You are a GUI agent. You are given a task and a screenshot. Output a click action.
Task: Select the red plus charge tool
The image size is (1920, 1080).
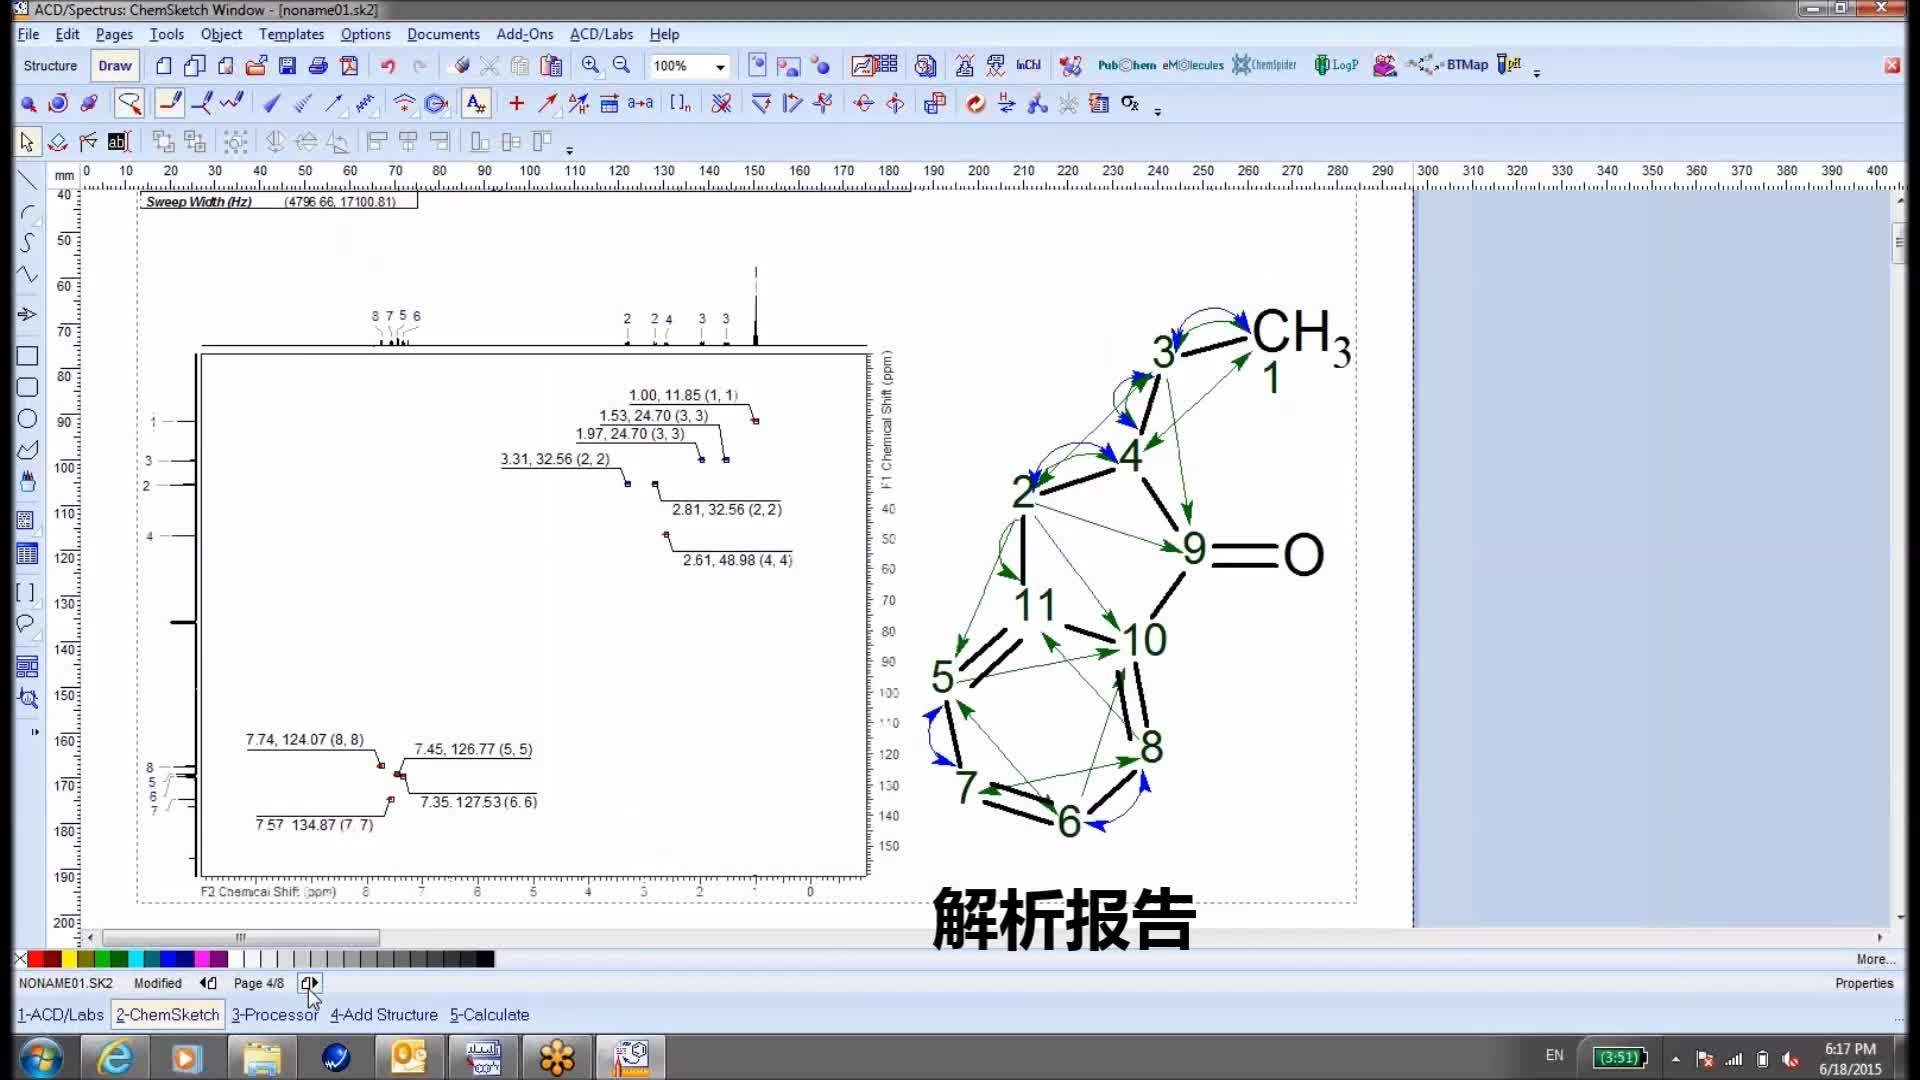[516, 104]
